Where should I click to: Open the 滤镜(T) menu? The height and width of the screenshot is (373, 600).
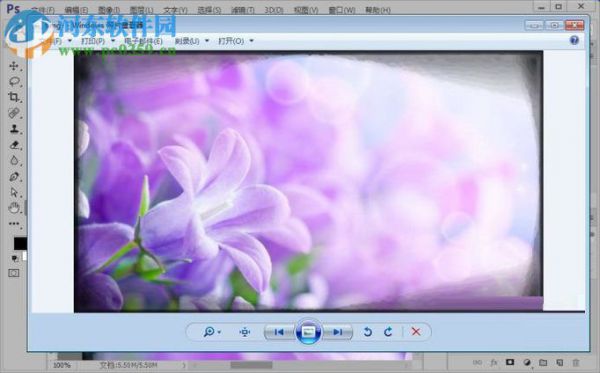243,10
